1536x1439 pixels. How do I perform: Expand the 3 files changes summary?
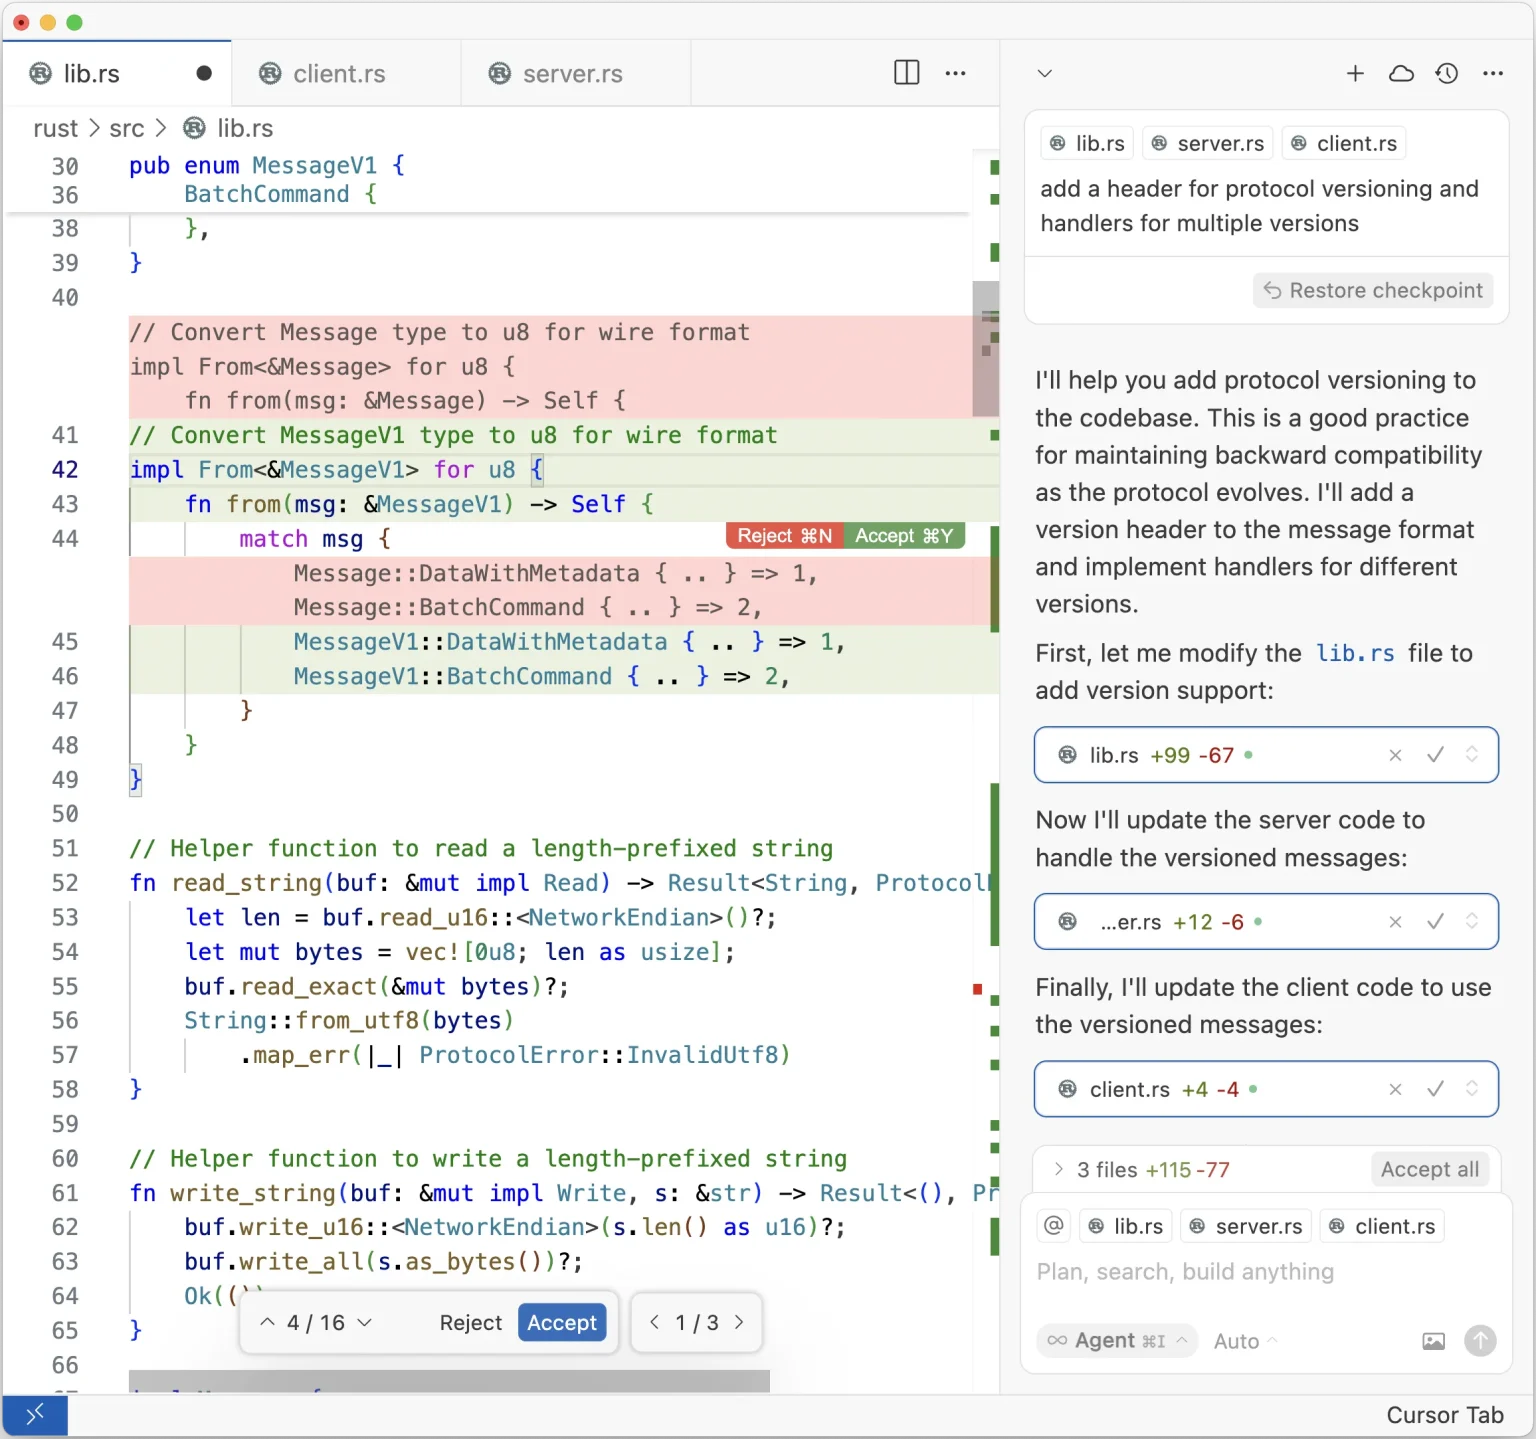point(1059,1169)
